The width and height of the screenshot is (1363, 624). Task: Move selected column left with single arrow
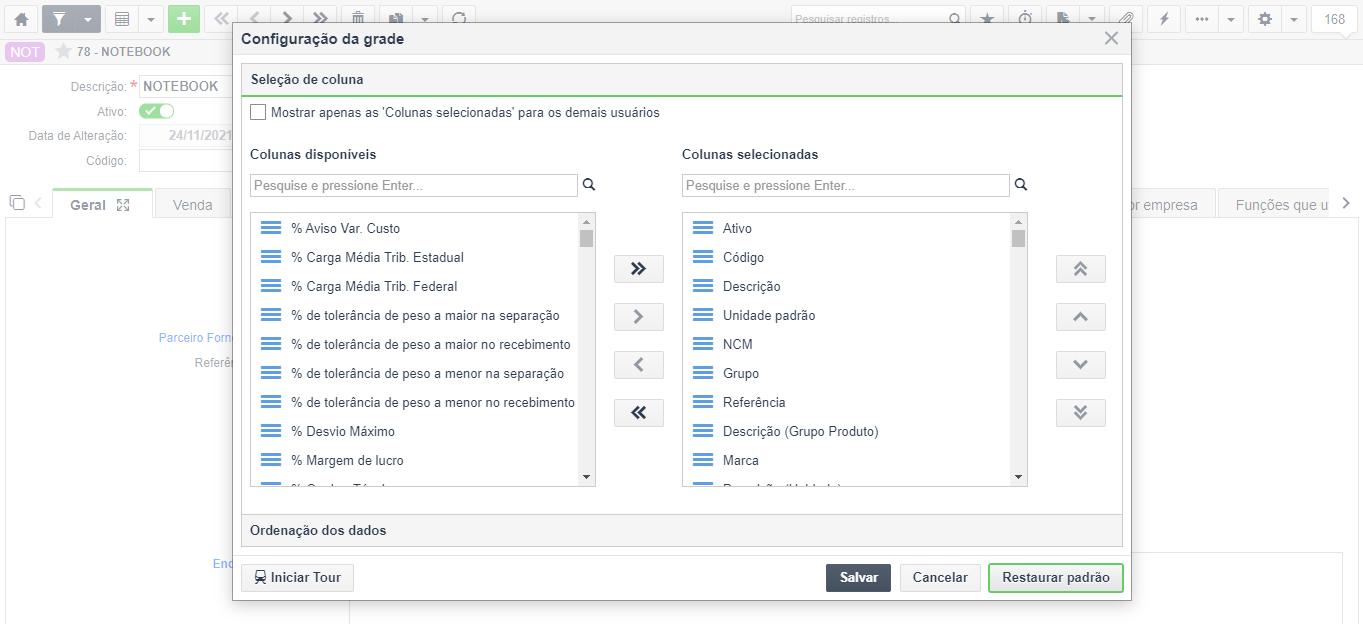[x=639, y=364]
